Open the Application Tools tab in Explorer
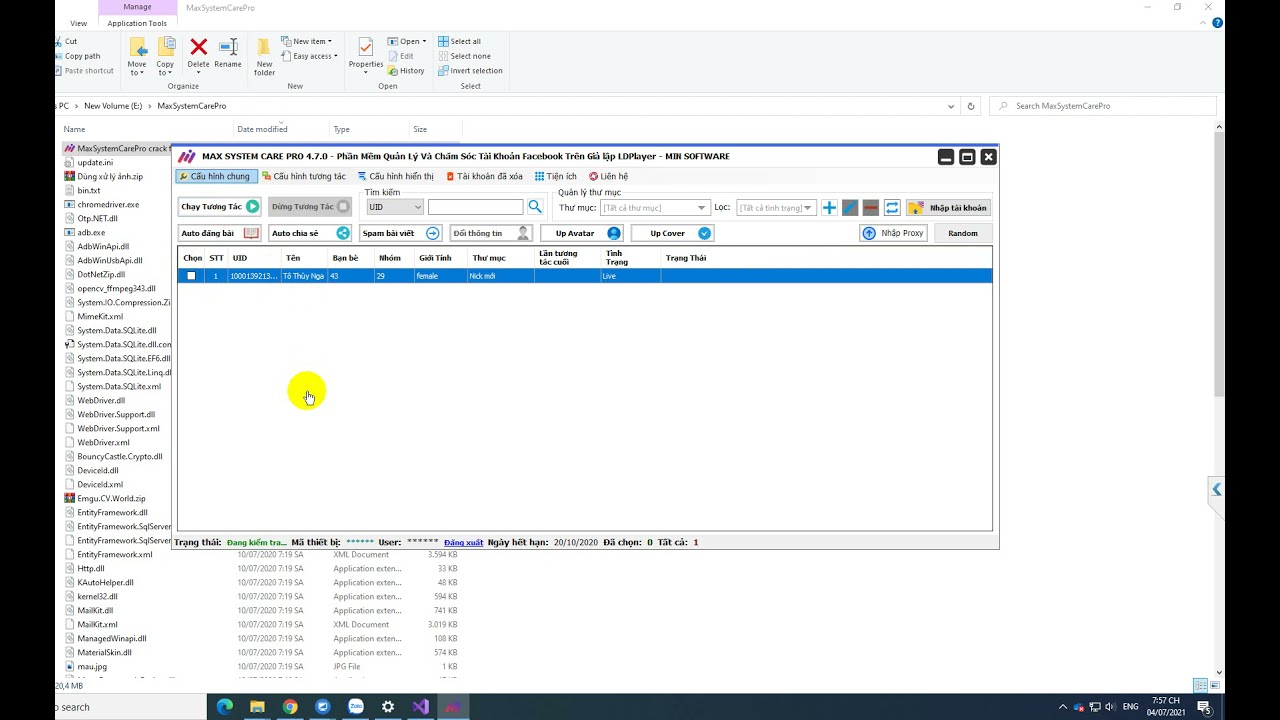The height and width of the screenshot is (720, 1280). (x=137, y=23)
